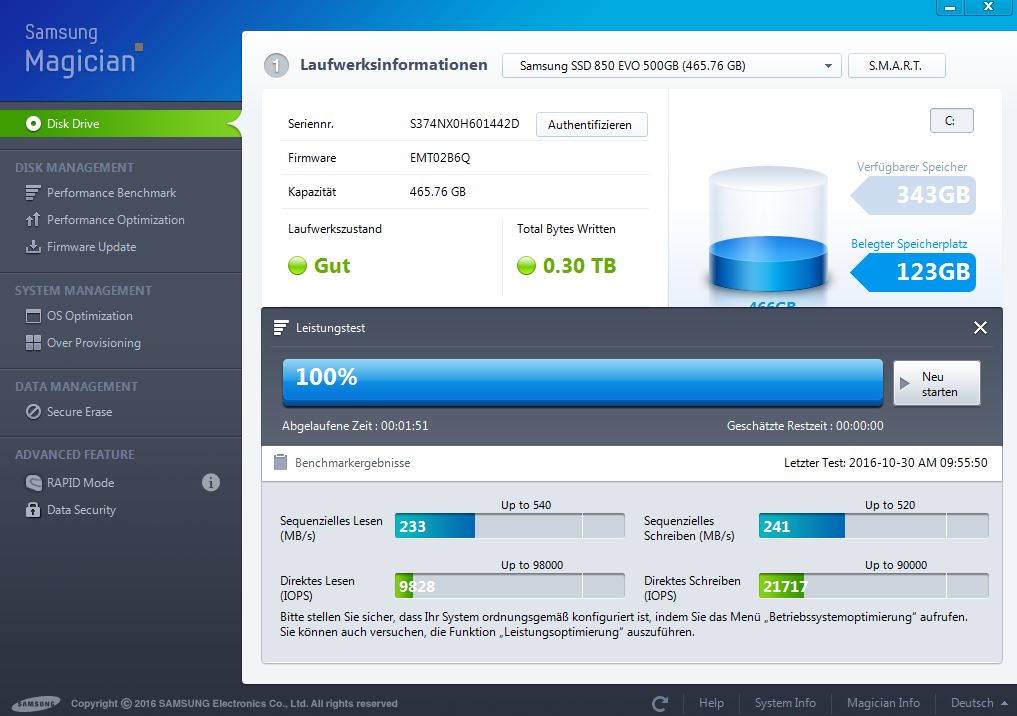Click the Over Provisioning grid icon

tap(33, 342)
